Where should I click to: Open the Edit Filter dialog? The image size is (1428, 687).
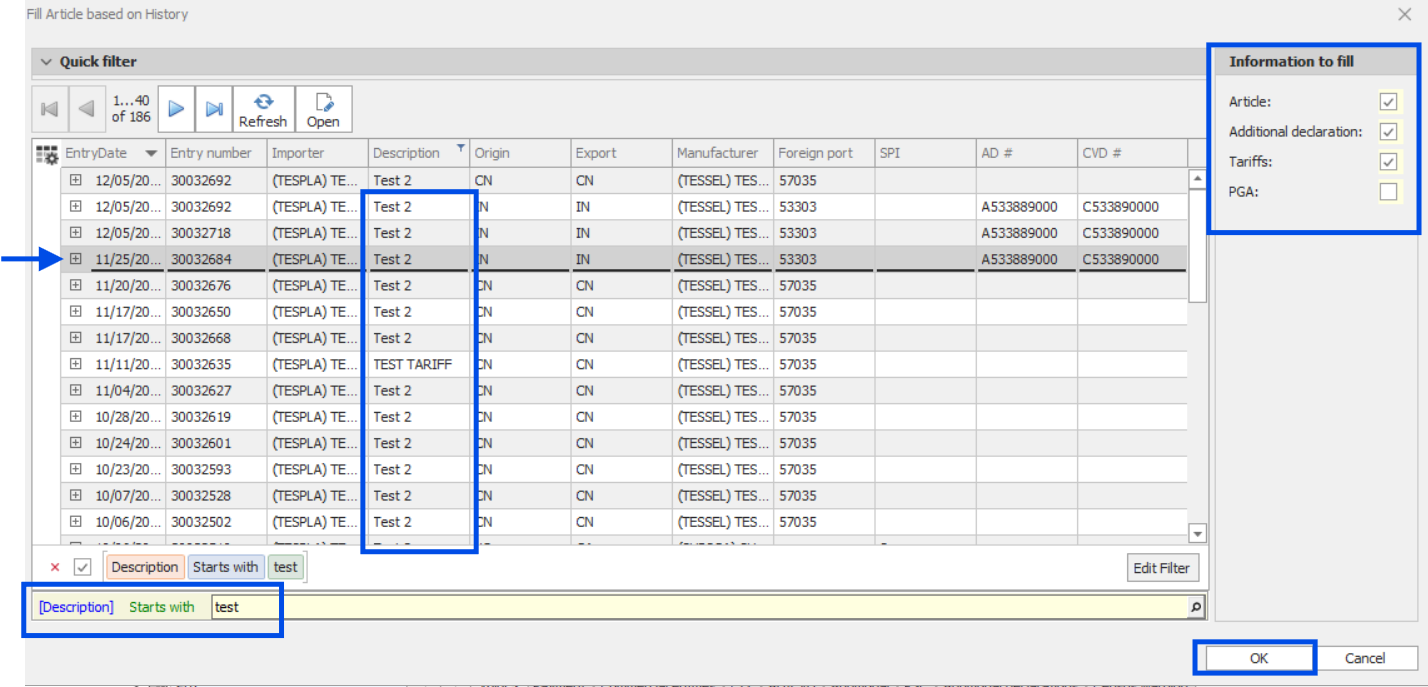(1162, 567)
